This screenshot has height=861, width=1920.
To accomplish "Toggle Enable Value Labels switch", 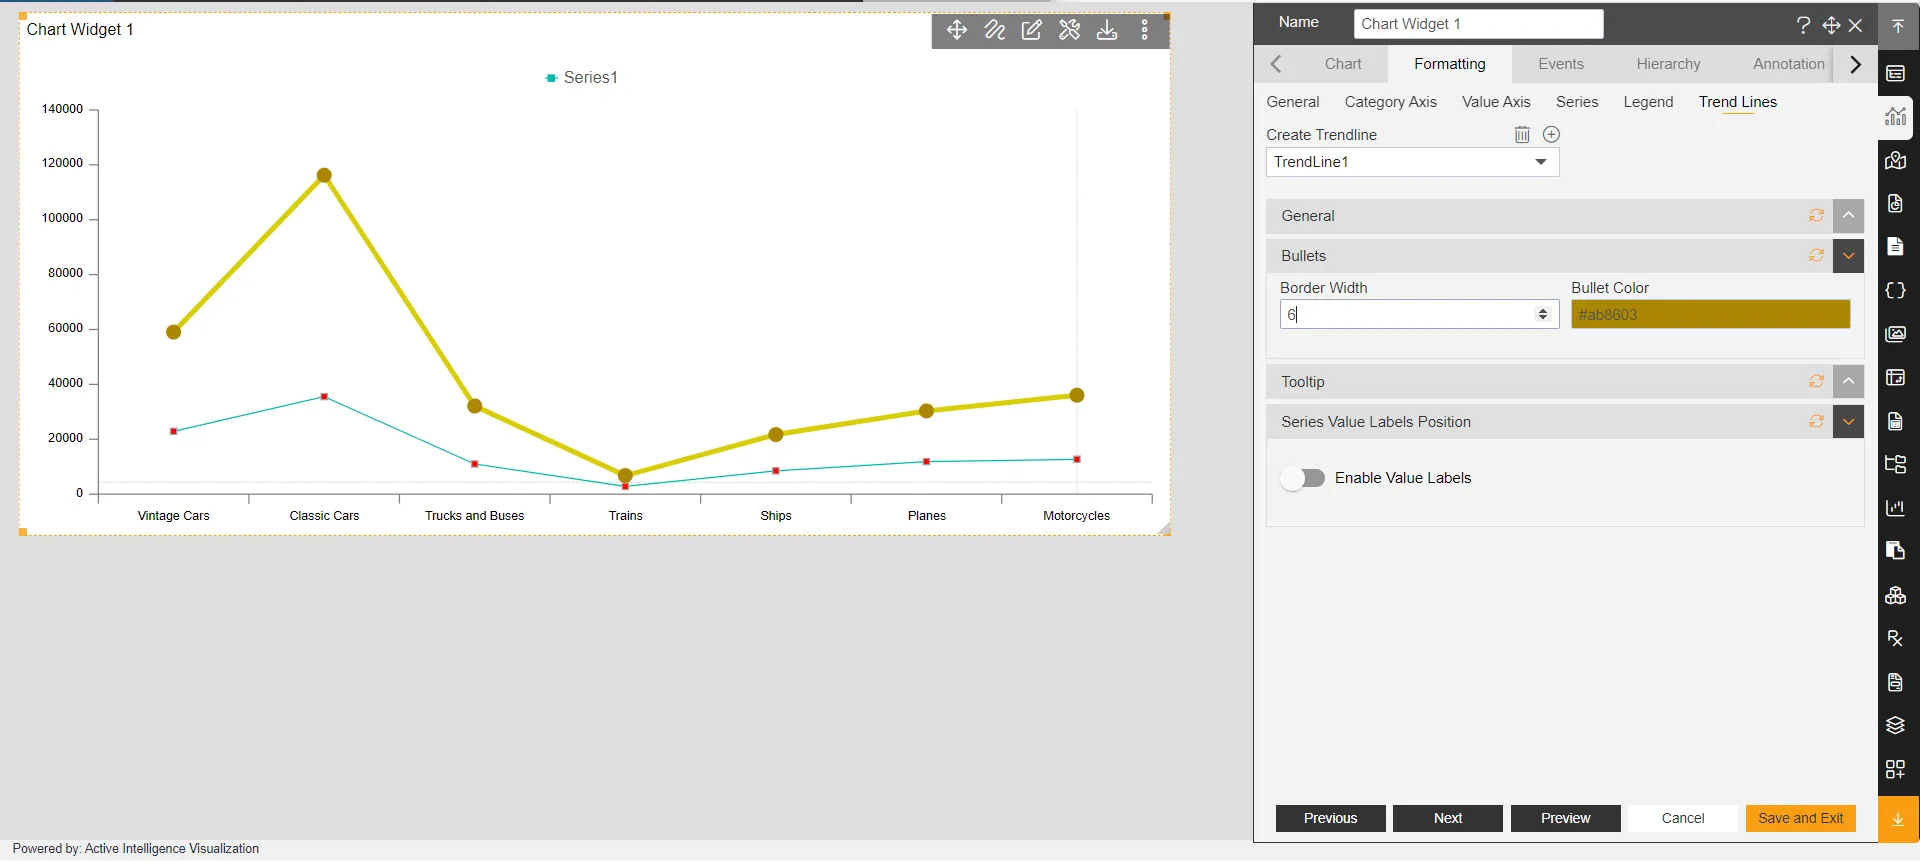I will tap(1303, 479).
